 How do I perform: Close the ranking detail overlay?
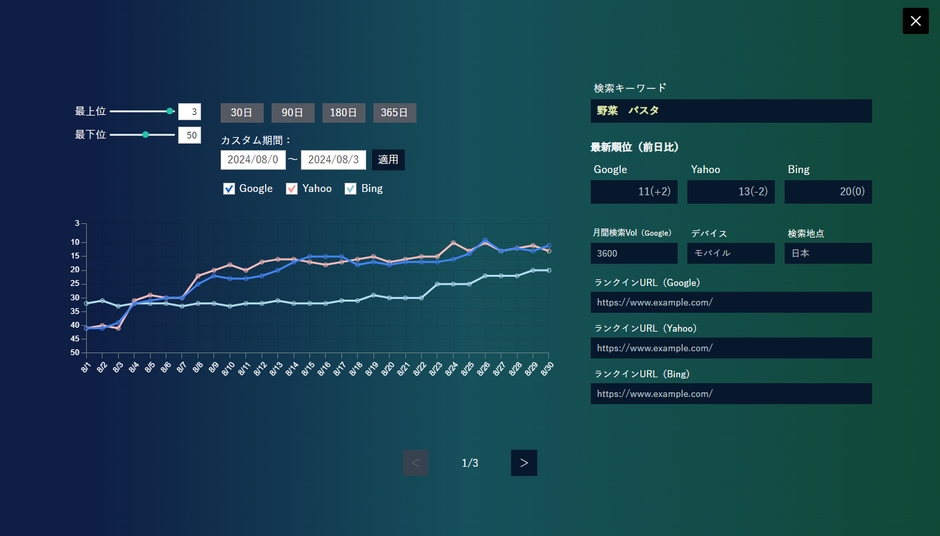[915, 21]
